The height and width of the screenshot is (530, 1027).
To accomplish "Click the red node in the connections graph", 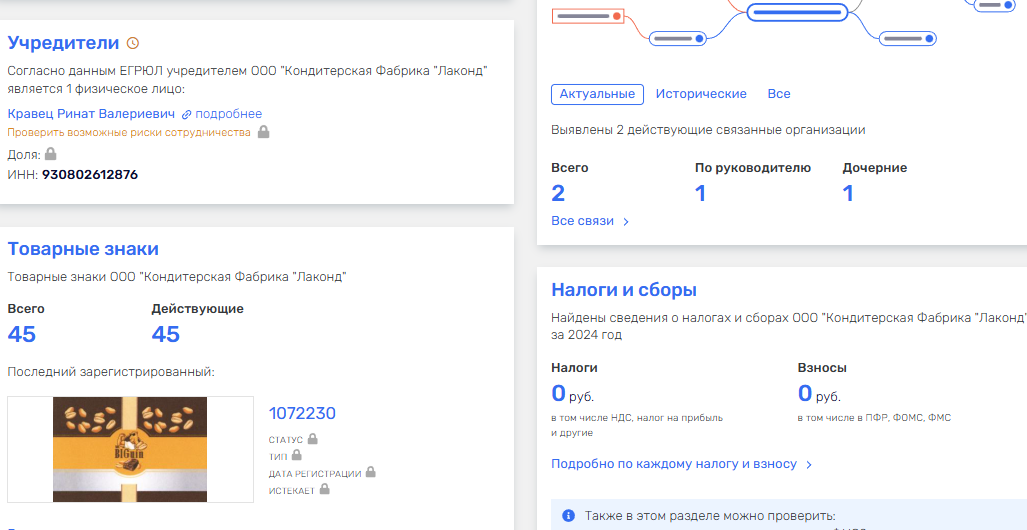I will tap(588, 16).
